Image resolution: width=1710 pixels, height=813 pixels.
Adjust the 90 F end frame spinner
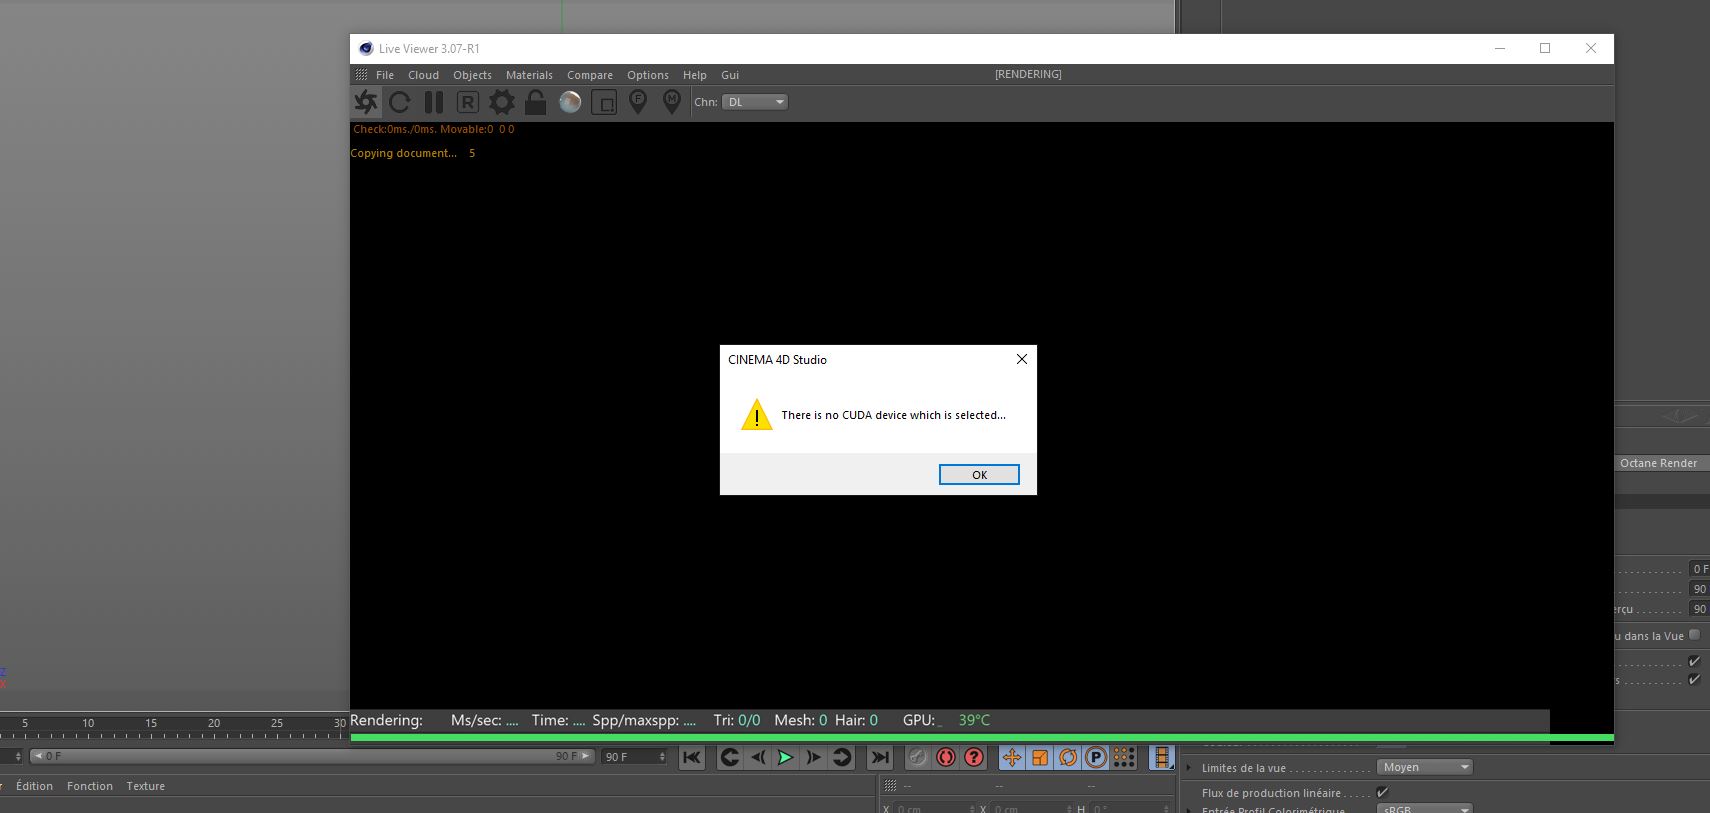pyautogui.click(x=662, y=757)
